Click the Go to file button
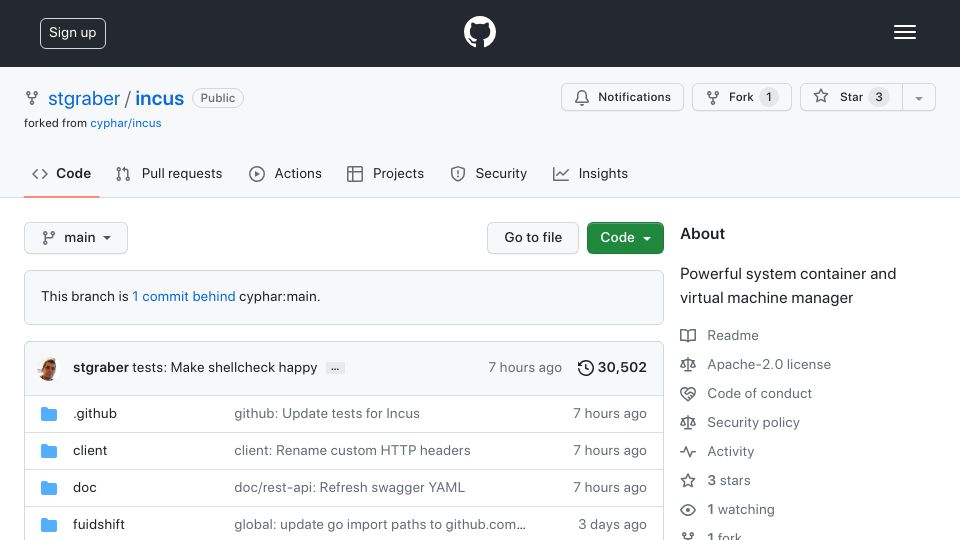The image size is (960, 540). [x=533, y=238]
